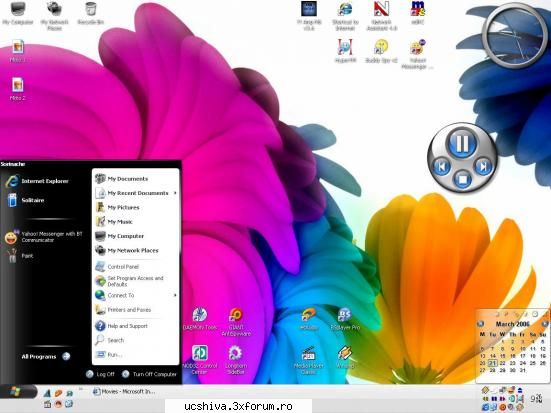Skip to previous track on media widget
The height and width of the screenshot is (413, 551).
[441, 166]
